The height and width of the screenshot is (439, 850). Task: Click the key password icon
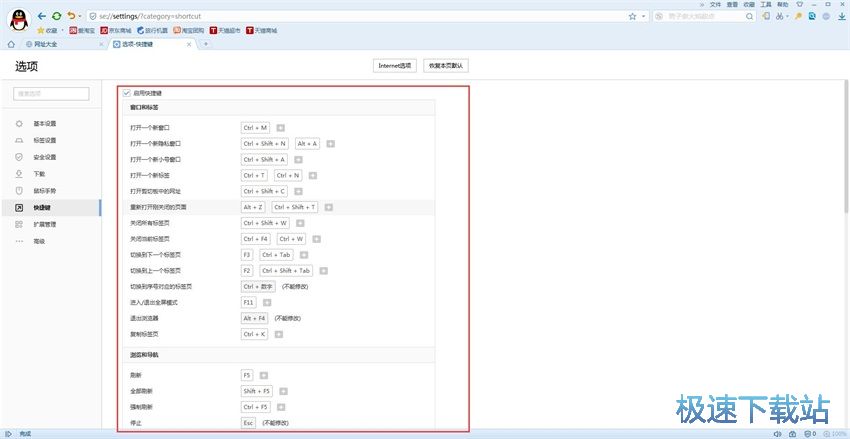(798, 17)
